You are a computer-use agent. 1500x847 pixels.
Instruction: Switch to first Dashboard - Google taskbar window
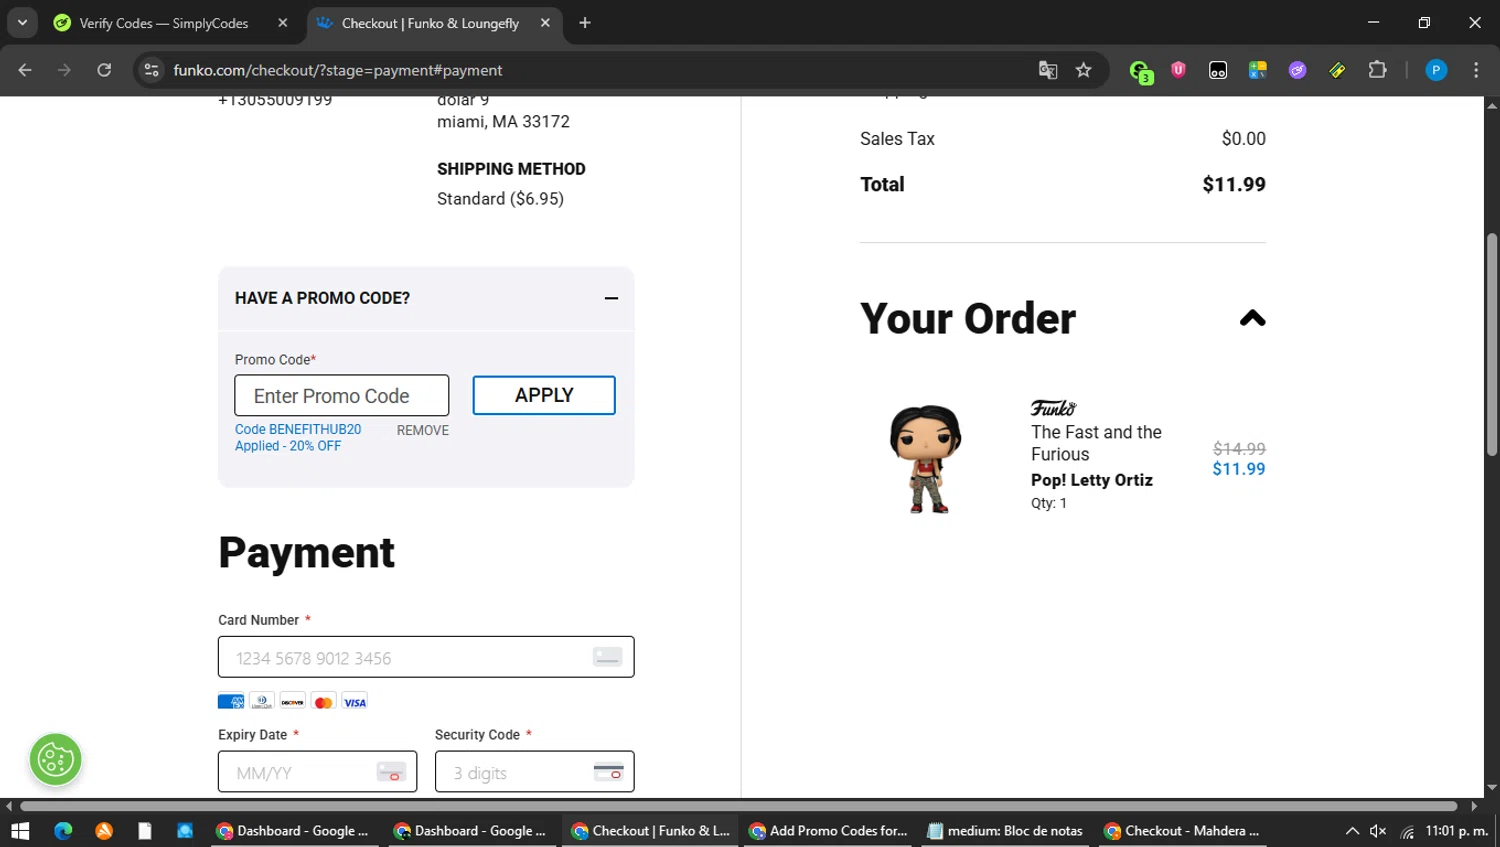(294, 831)
